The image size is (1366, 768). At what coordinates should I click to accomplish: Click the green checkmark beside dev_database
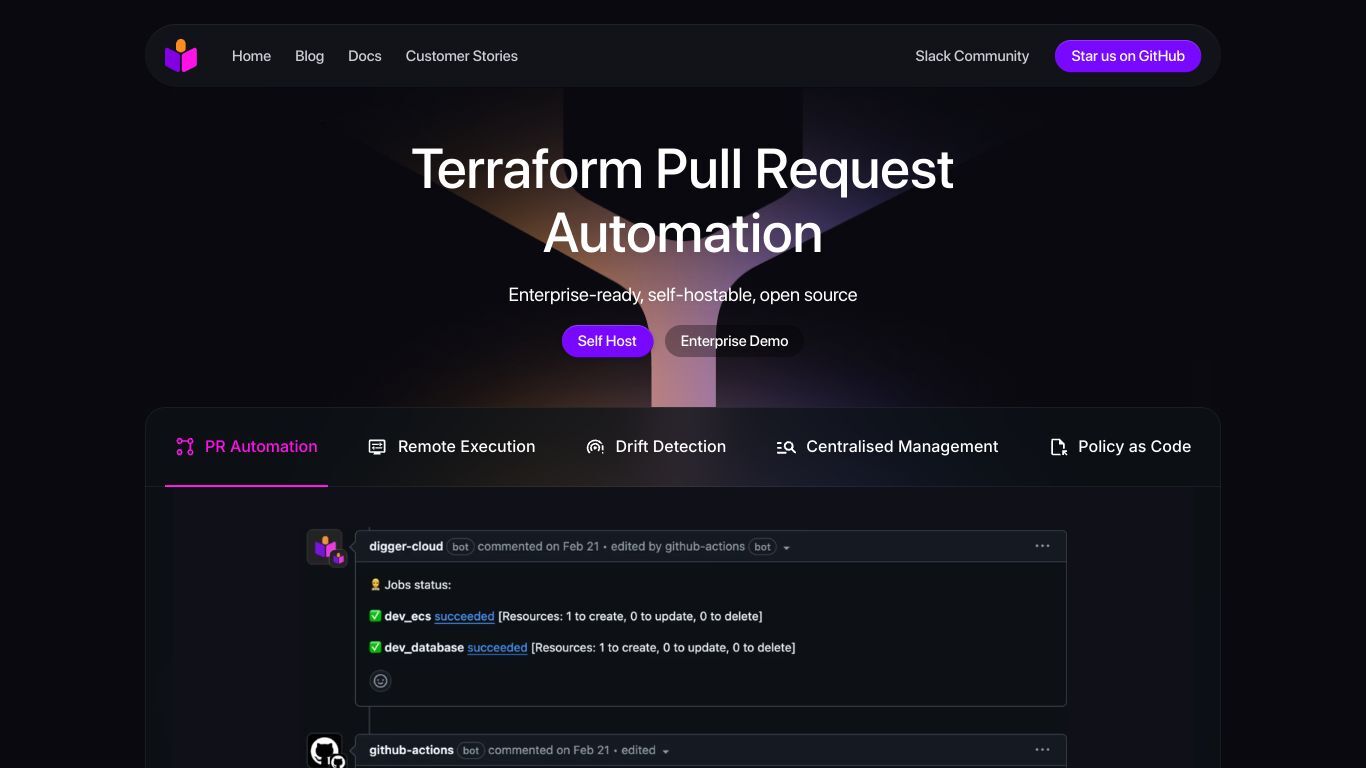(375, 647)
